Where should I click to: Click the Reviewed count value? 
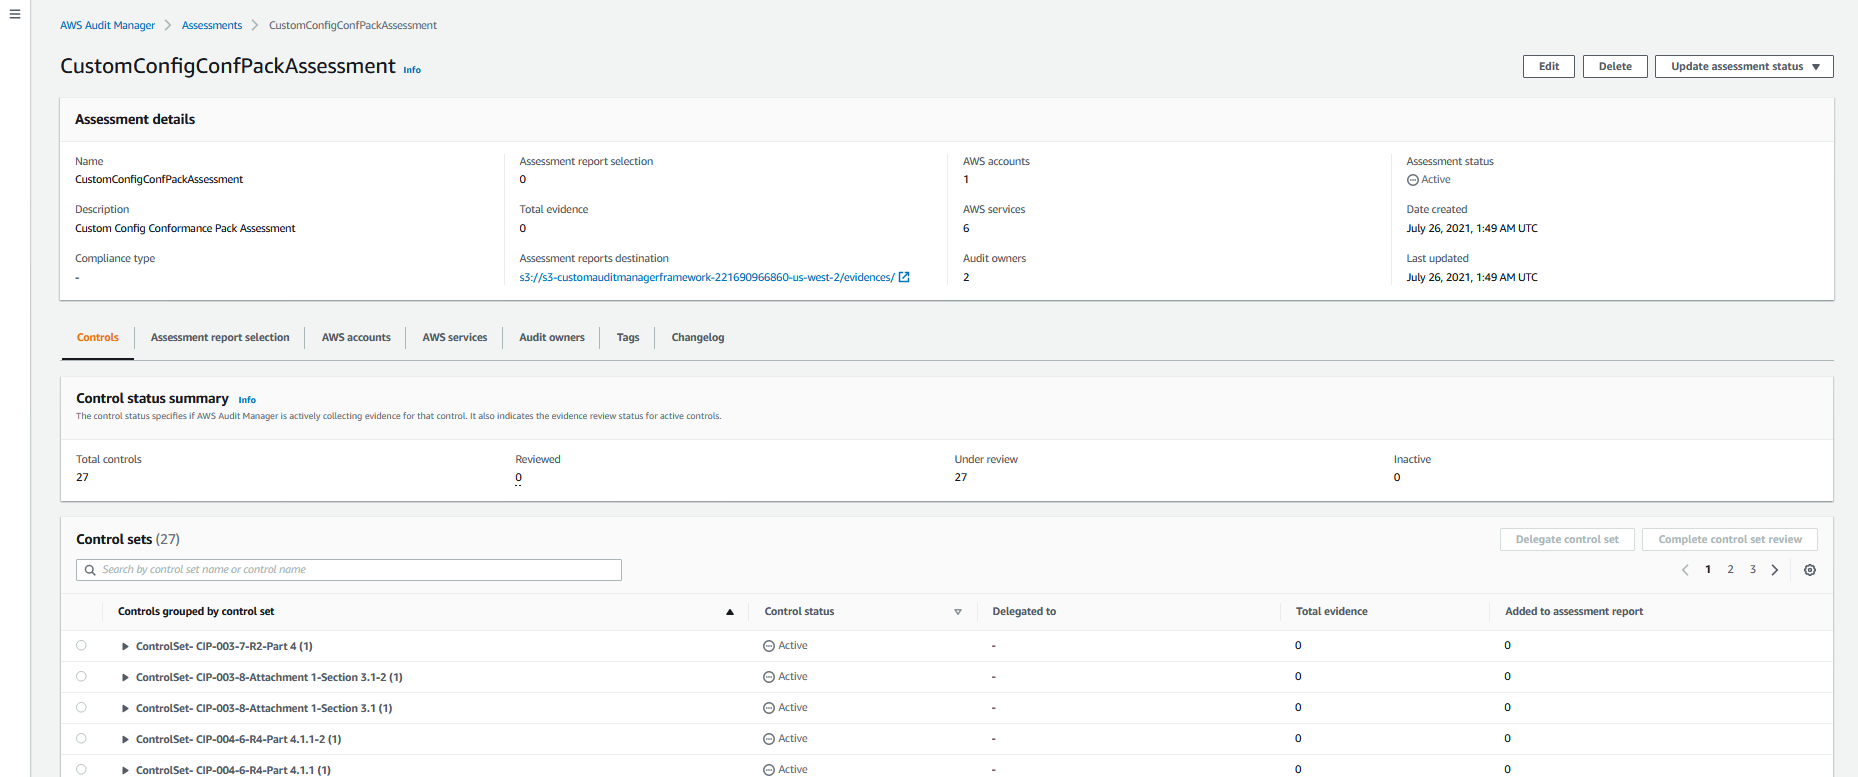pos(518,478)
